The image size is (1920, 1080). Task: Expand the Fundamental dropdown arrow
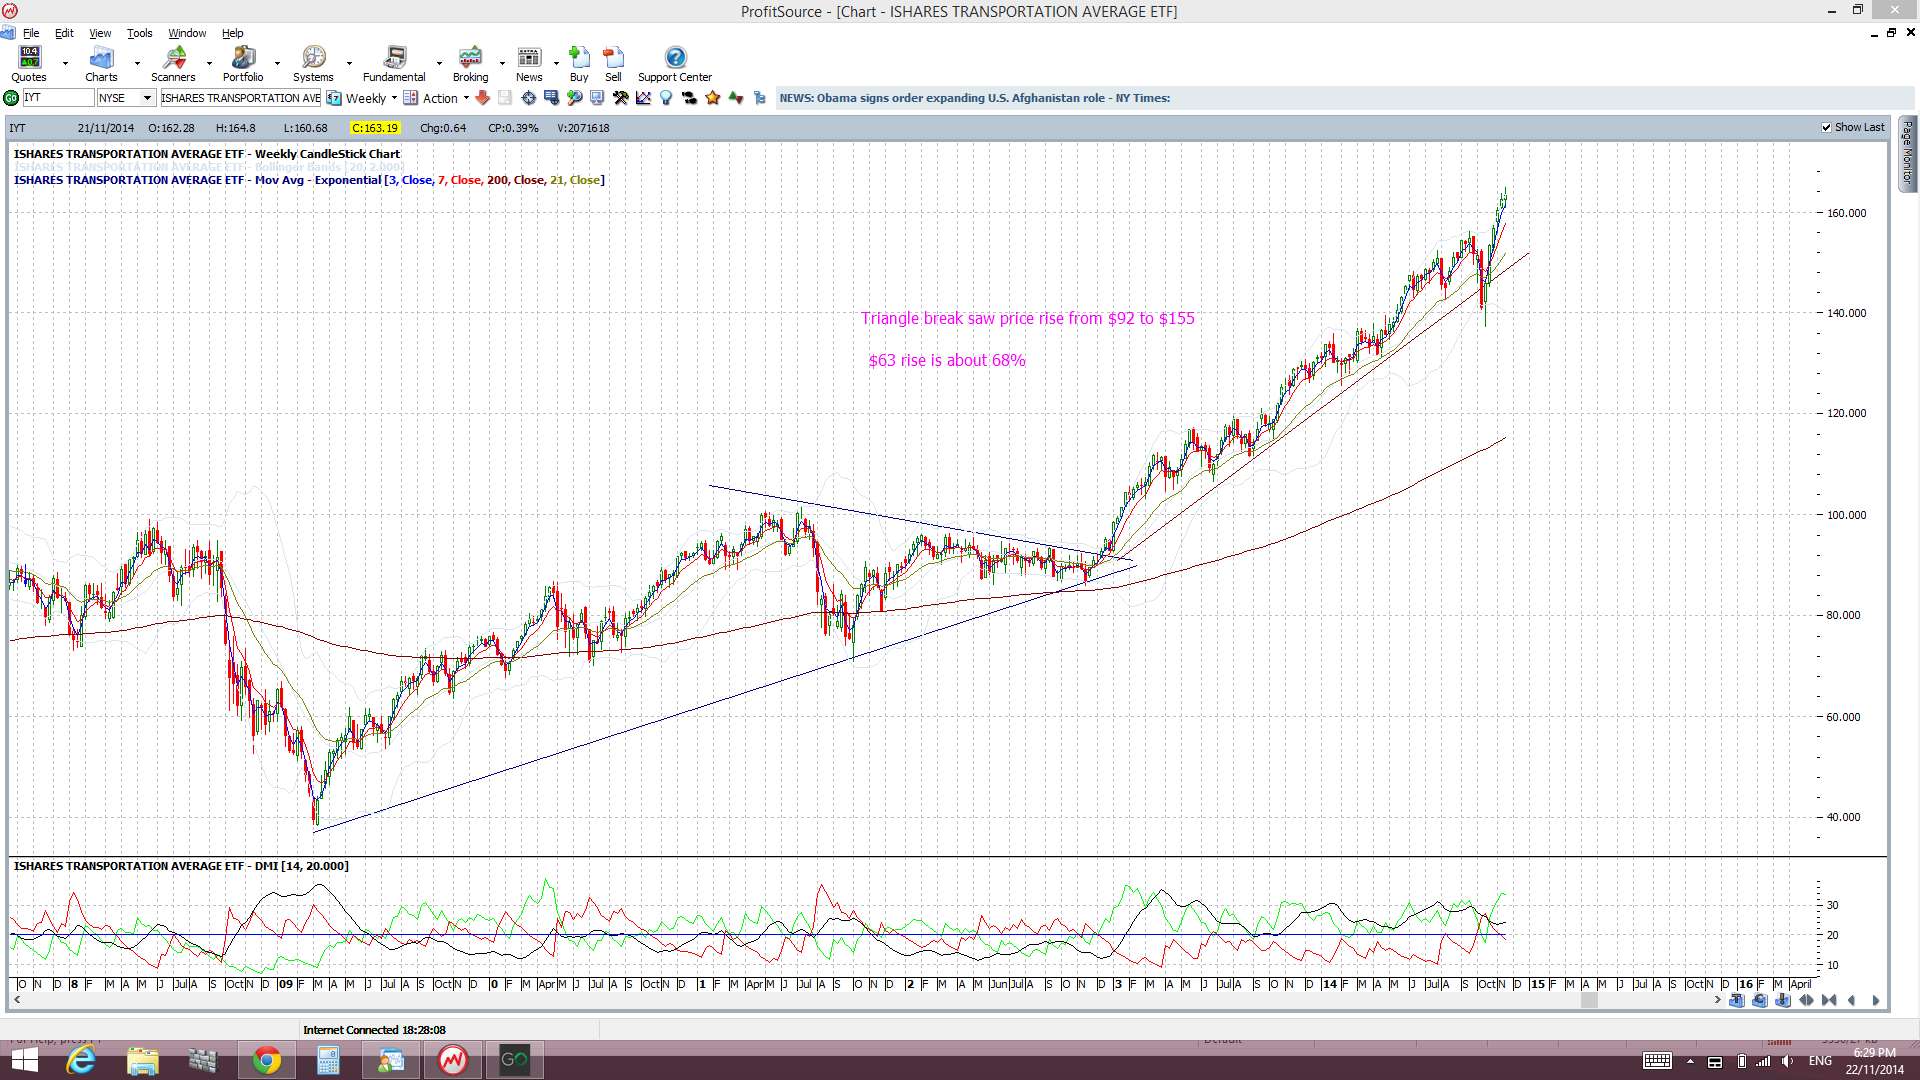coord(439,64)
